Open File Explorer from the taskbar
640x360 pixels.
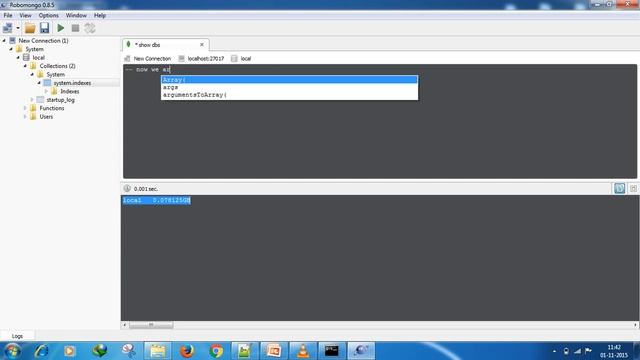coord(158,351)
